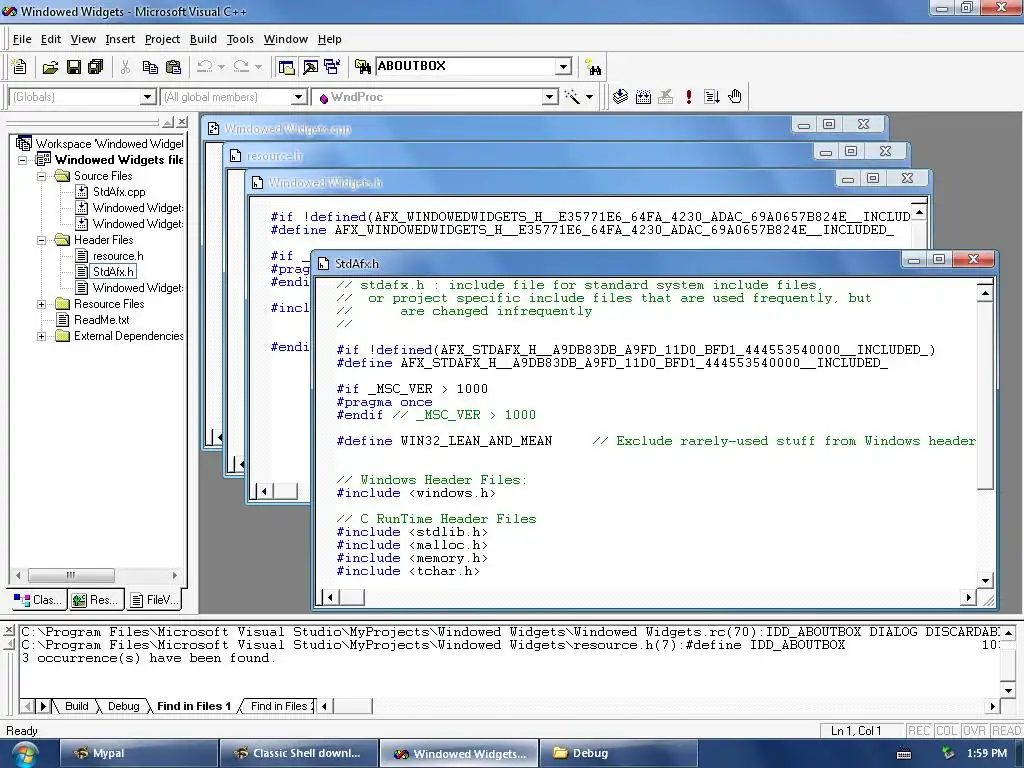Open the Undo history dropdown arrow
This screenshot has height=768, width=1024.
pyautogui.click(x=221, y=67)
